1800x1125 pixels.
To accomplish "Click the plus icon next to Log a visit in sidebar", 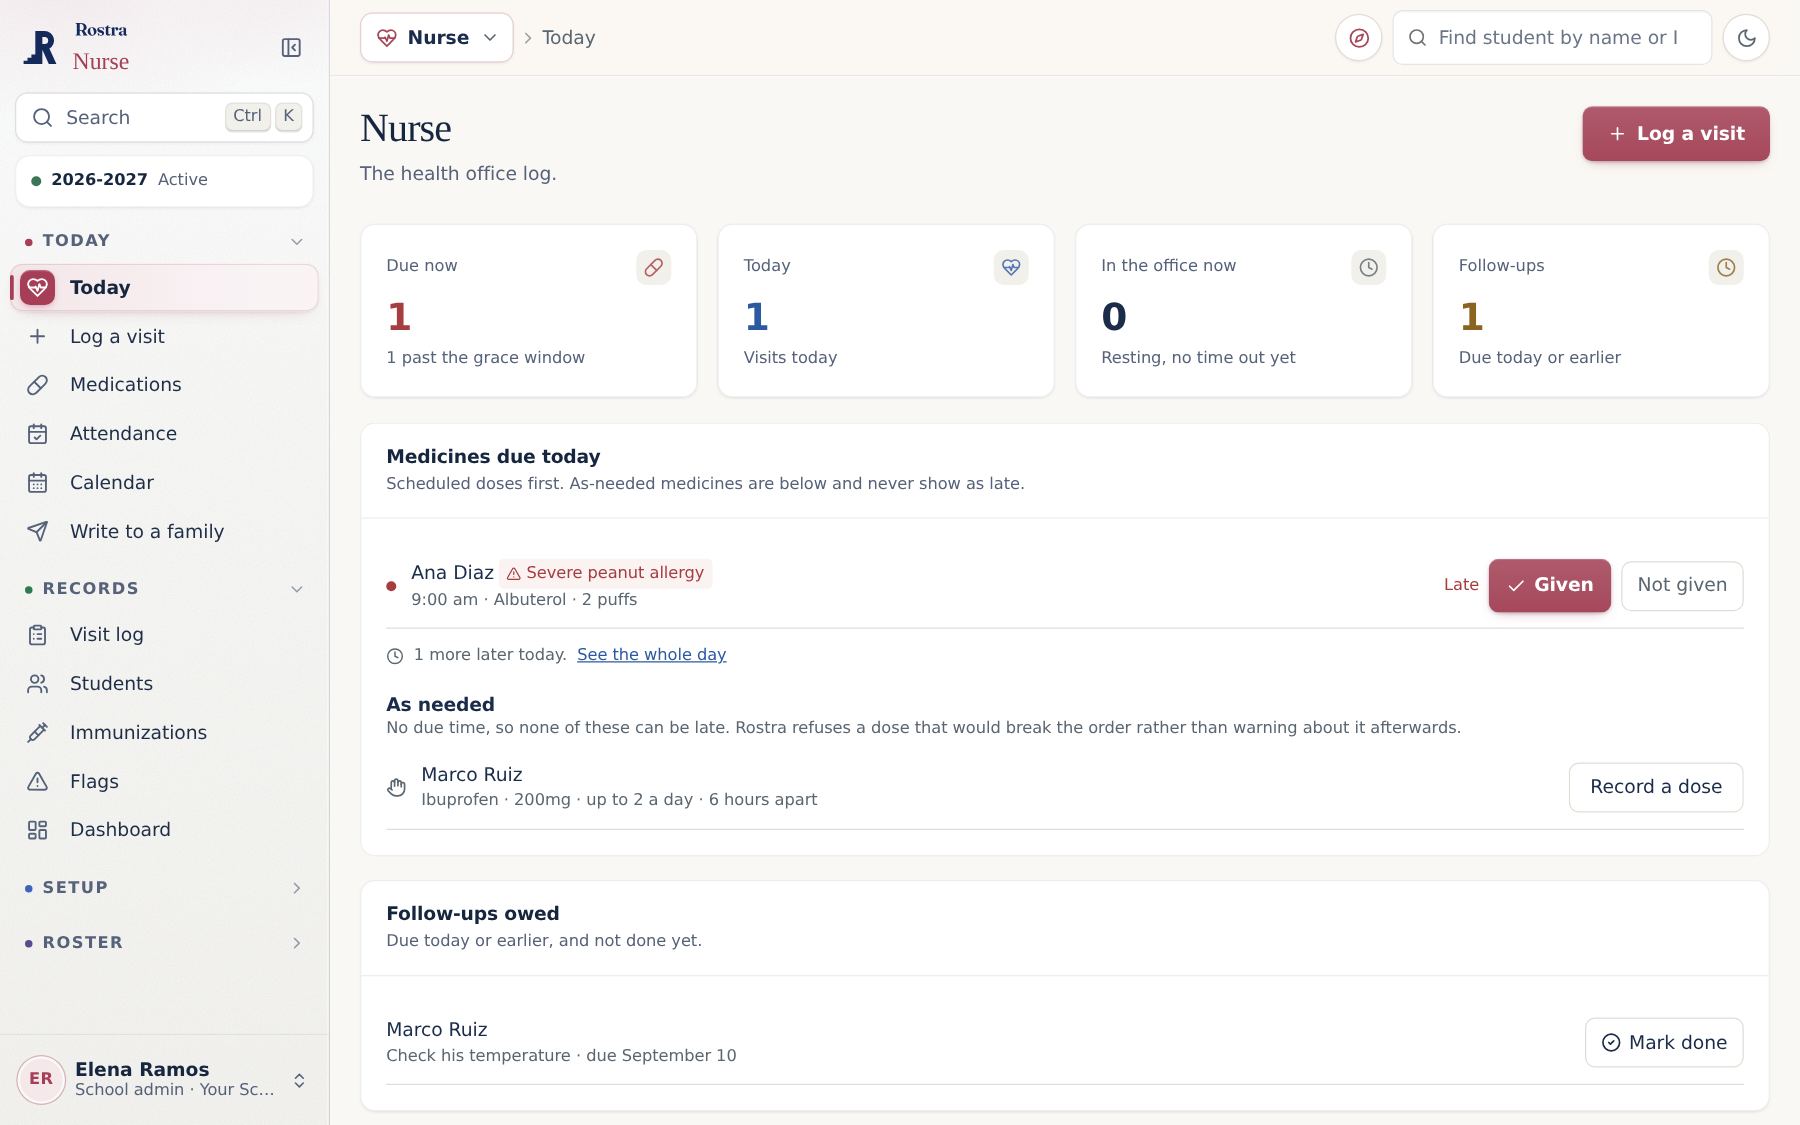I will [x=38, y=337].
